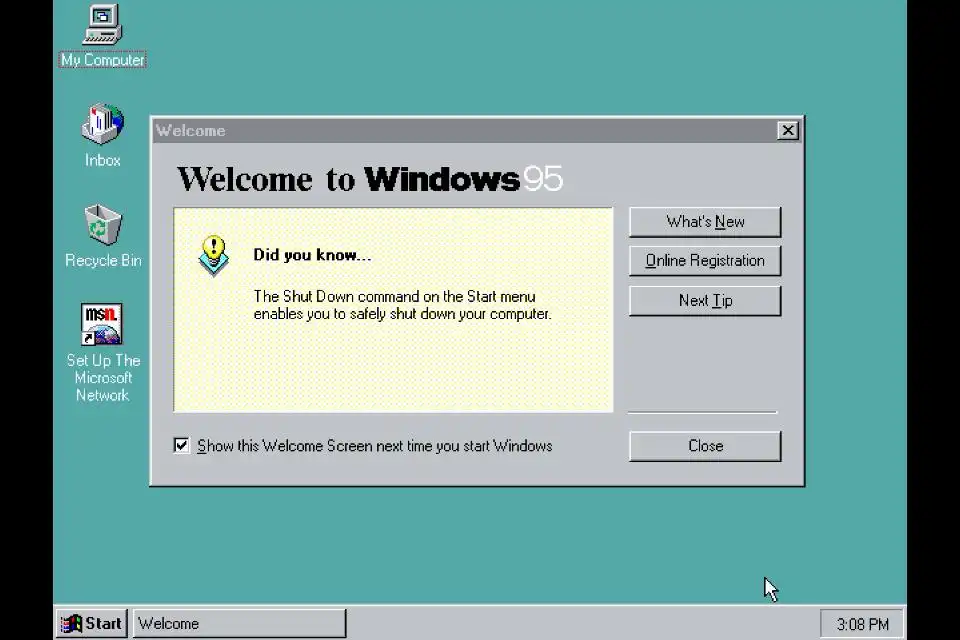
Task: Click the Close button in Welcome dialog
Action: [x=705, y=446]
